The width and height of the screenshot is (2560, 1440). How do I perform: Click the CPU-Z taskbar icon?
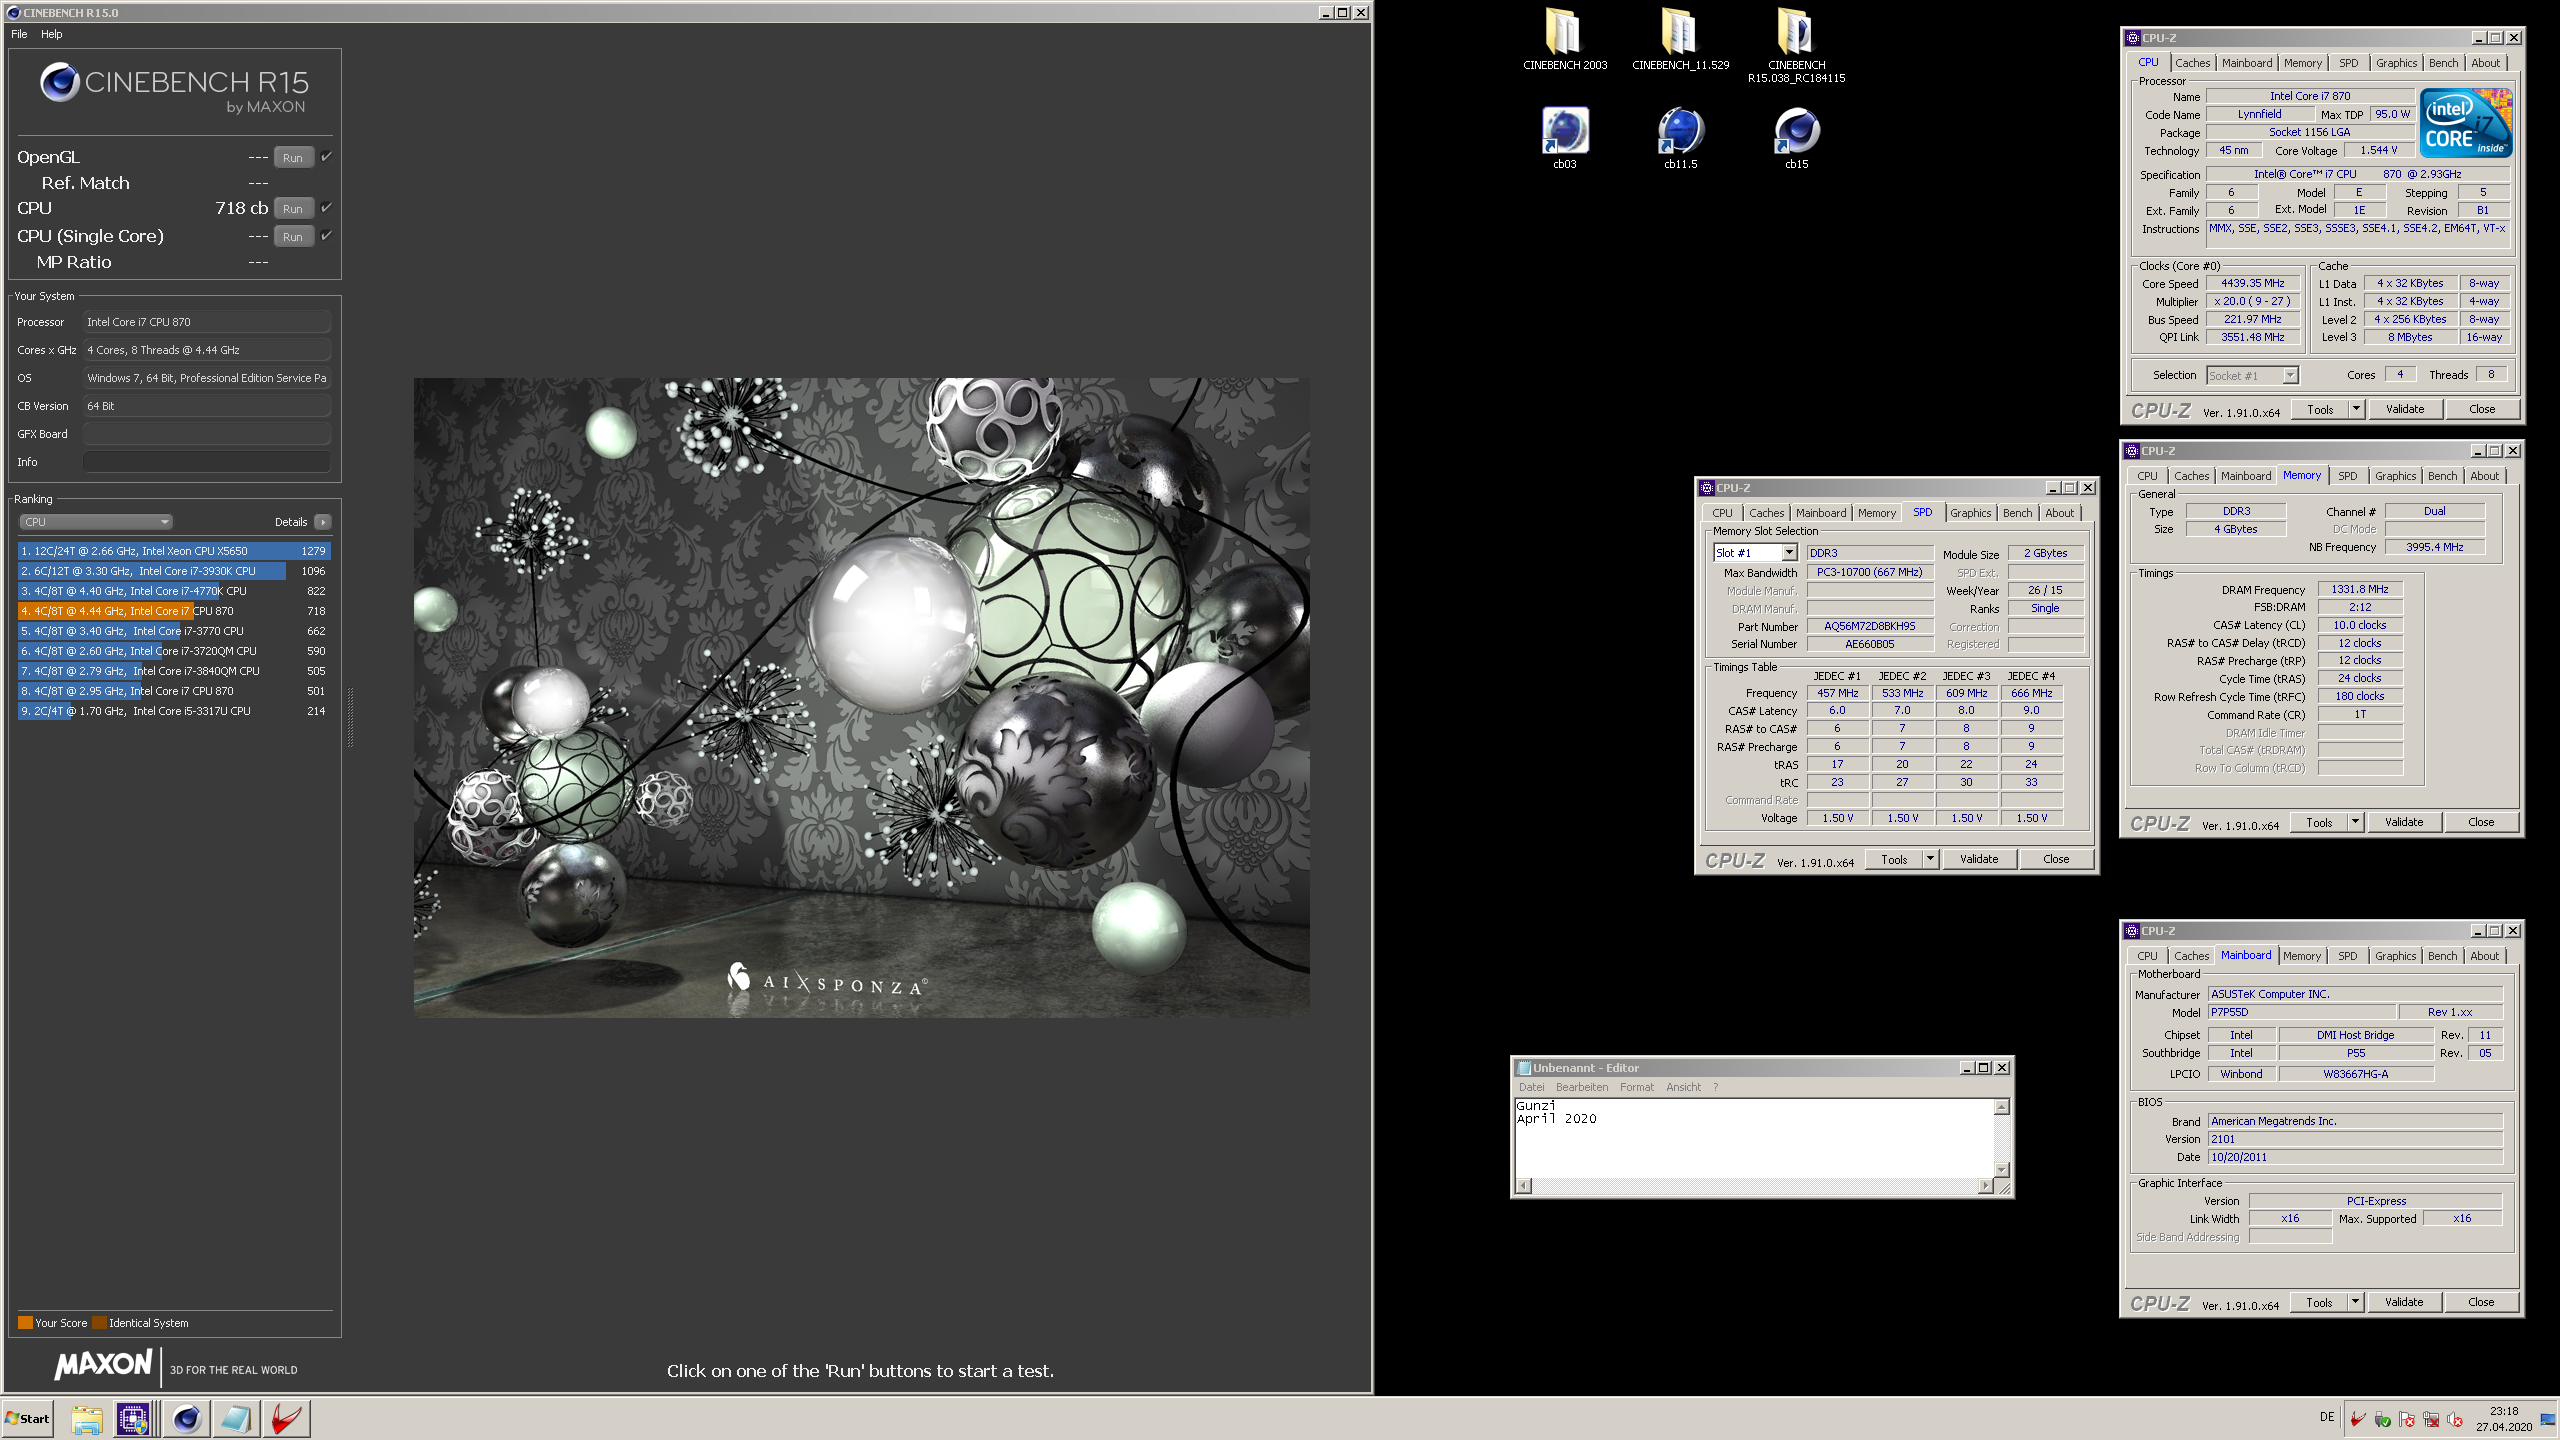click(x=133, y=1418)
